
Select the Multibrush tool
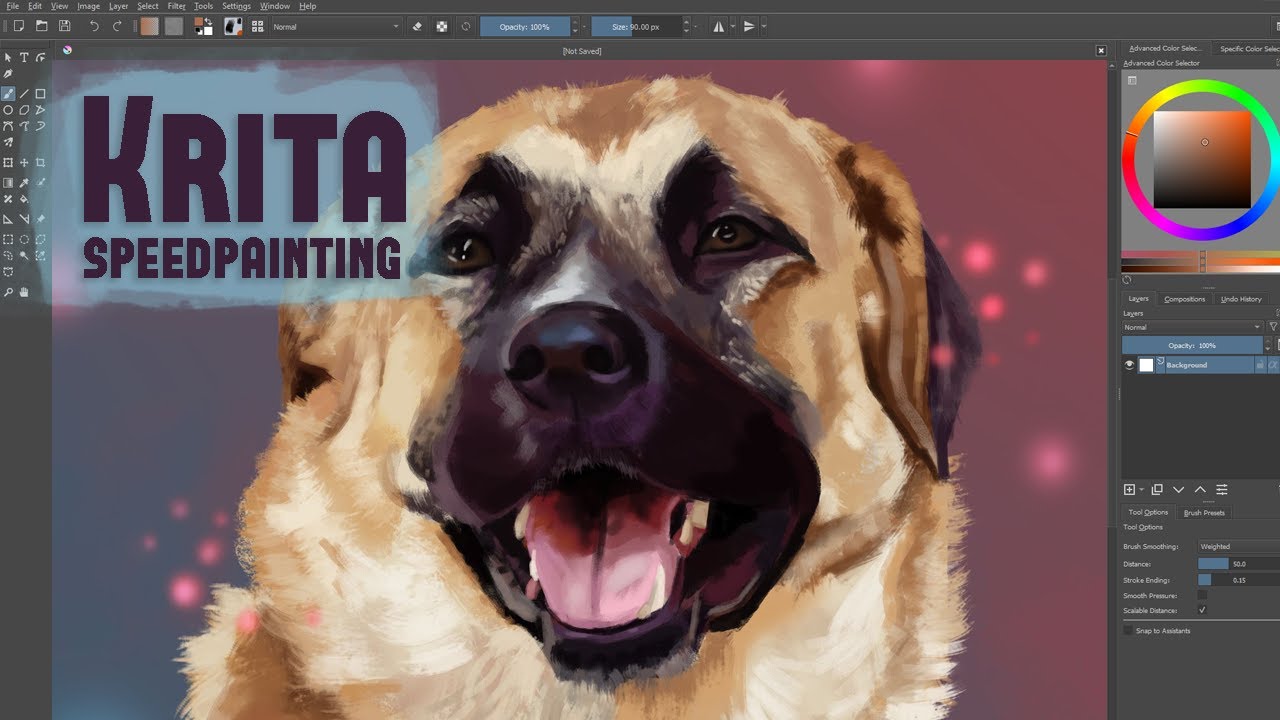coord(8,142)
